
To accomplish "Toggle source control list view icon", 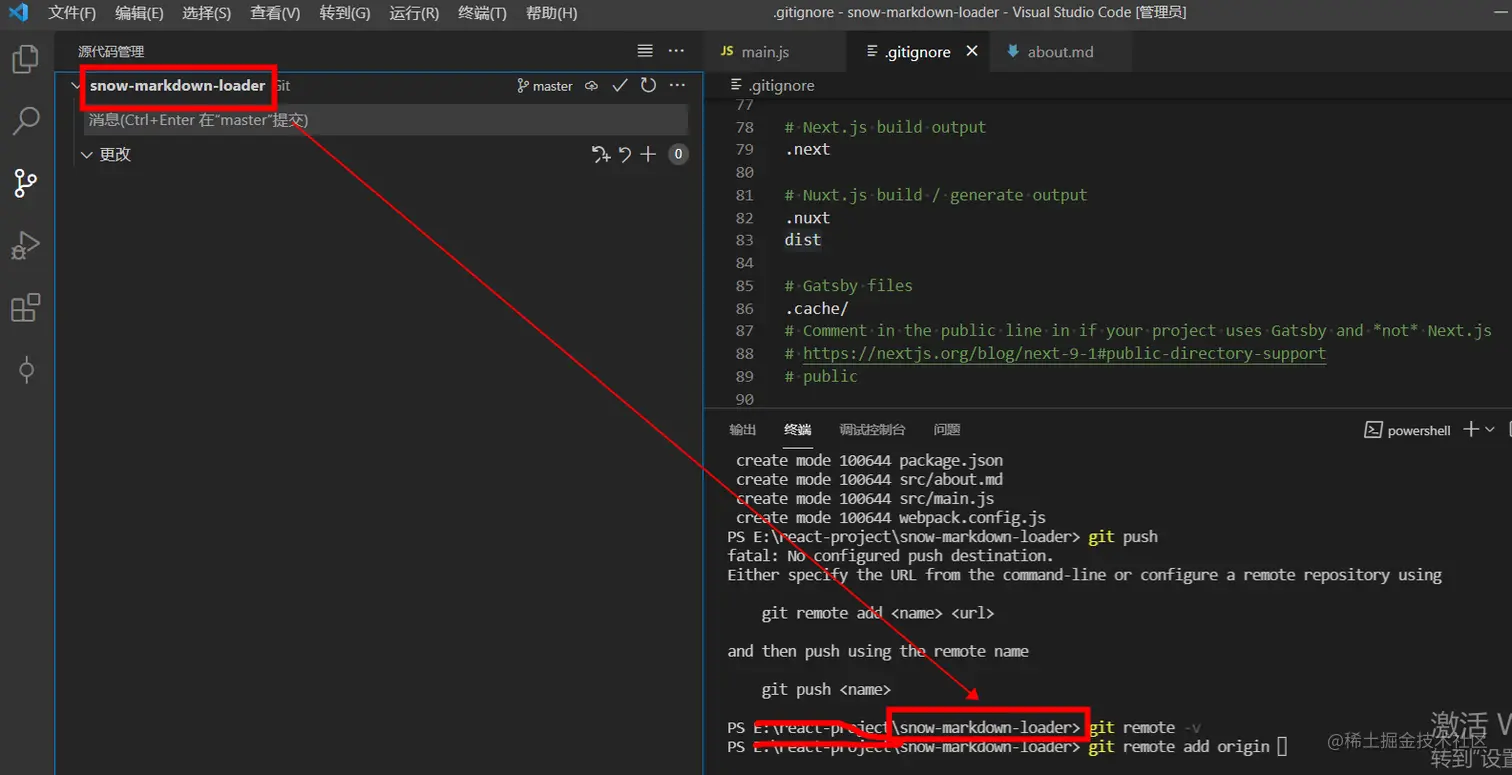I will tap(645, 51).
